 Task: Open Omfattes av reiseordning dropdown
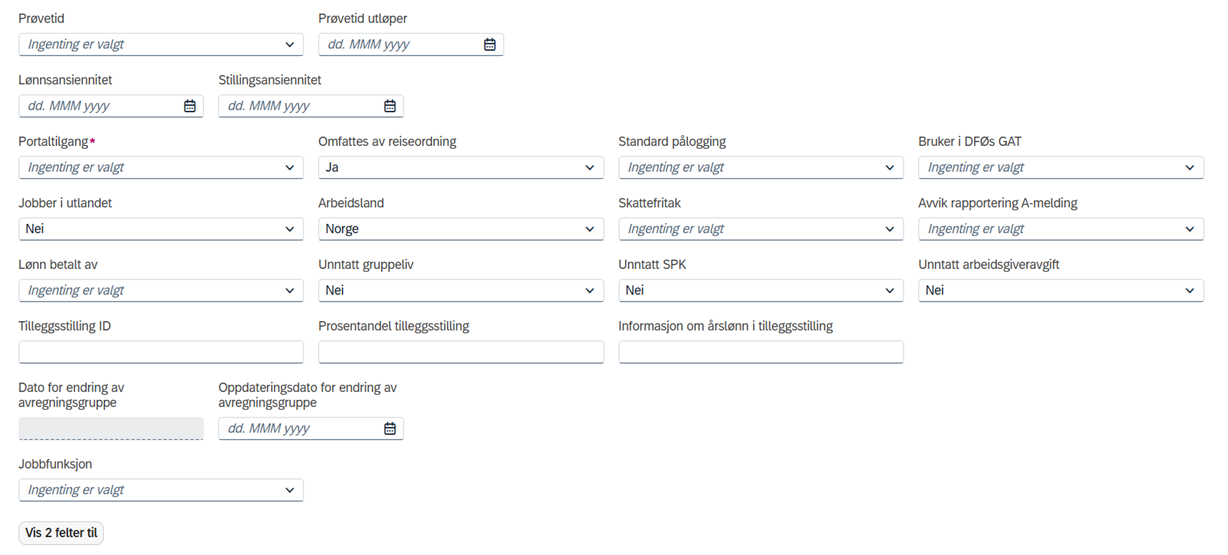coord(461,167)
